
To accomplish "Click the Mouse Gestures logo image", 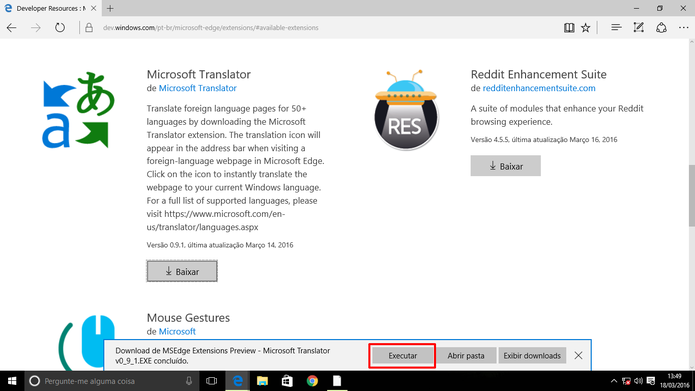I will pos(86,341).
